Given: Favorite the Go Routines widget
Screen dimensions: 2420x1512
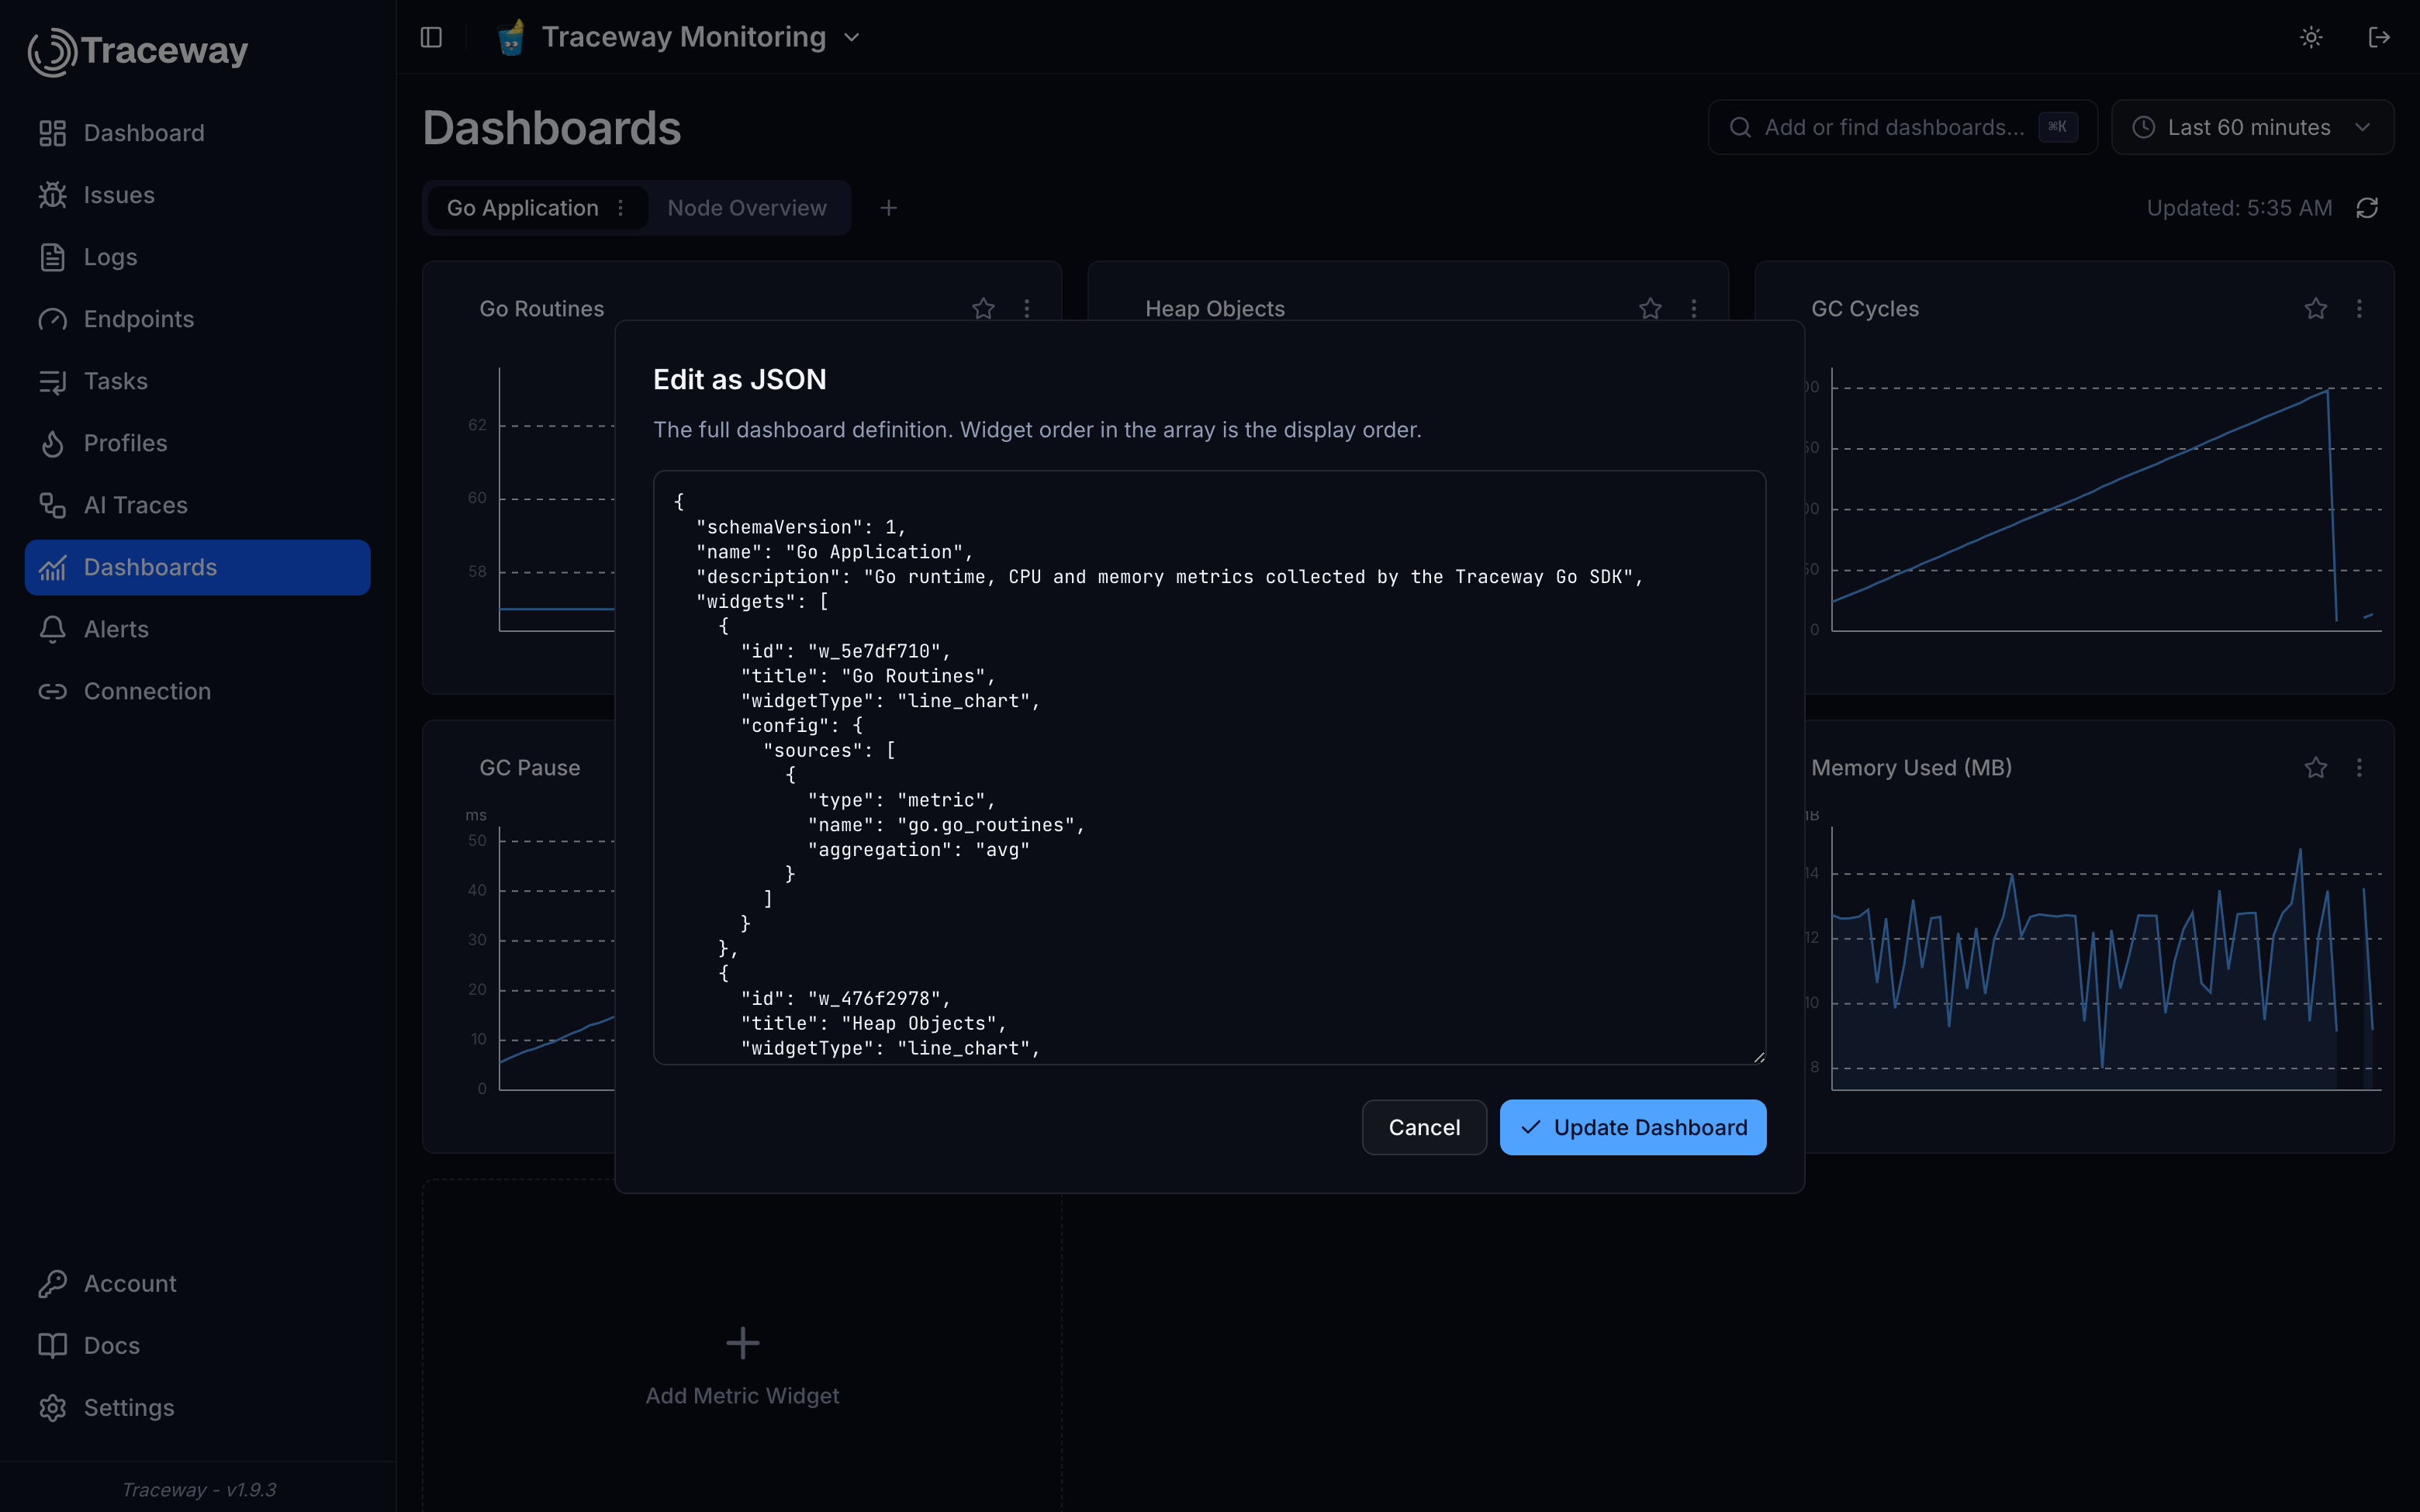Looking at the screenshot, I should [983, 309].
